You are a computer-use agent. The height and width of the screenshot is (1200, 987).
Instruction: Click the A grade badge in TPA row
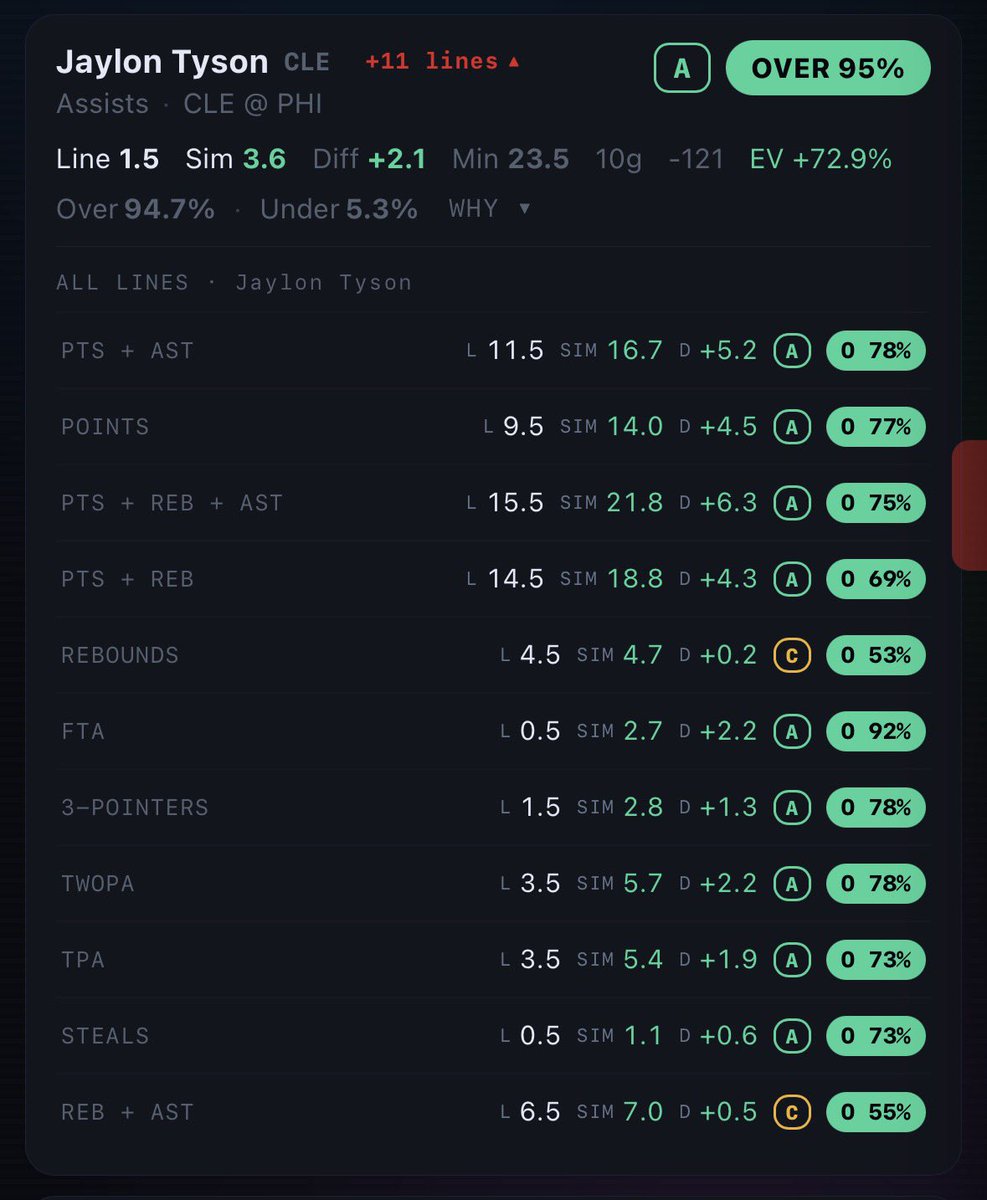point(792,960)
